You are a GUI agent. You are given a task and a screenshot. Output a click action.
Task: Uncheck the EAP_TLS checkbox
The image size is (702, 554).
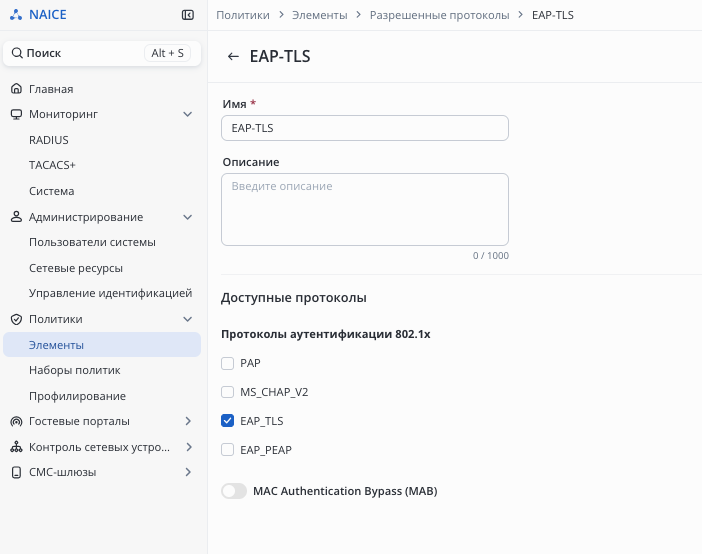point(228,421)
